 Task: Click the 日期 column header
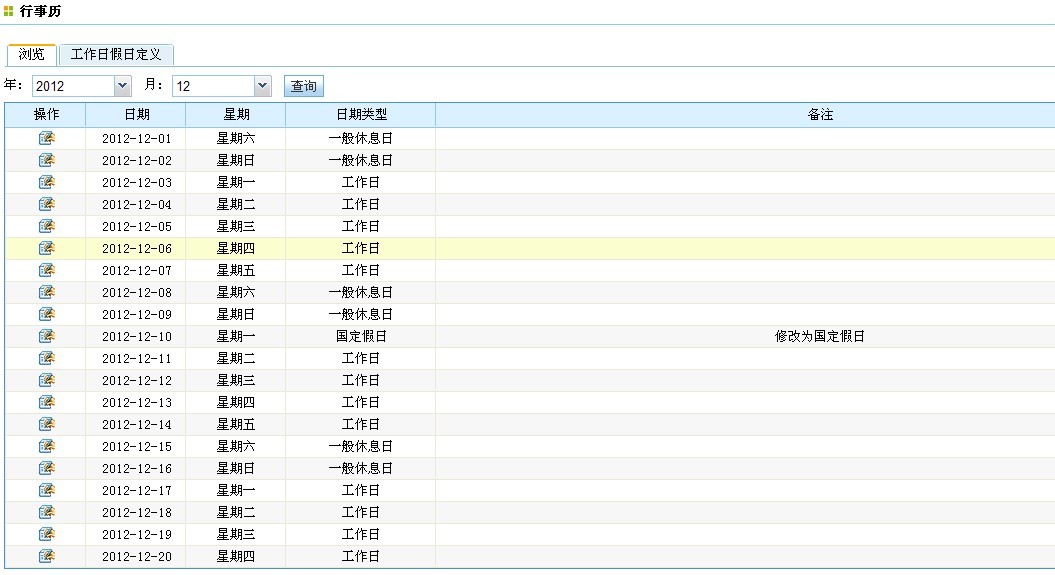[136, 115]
